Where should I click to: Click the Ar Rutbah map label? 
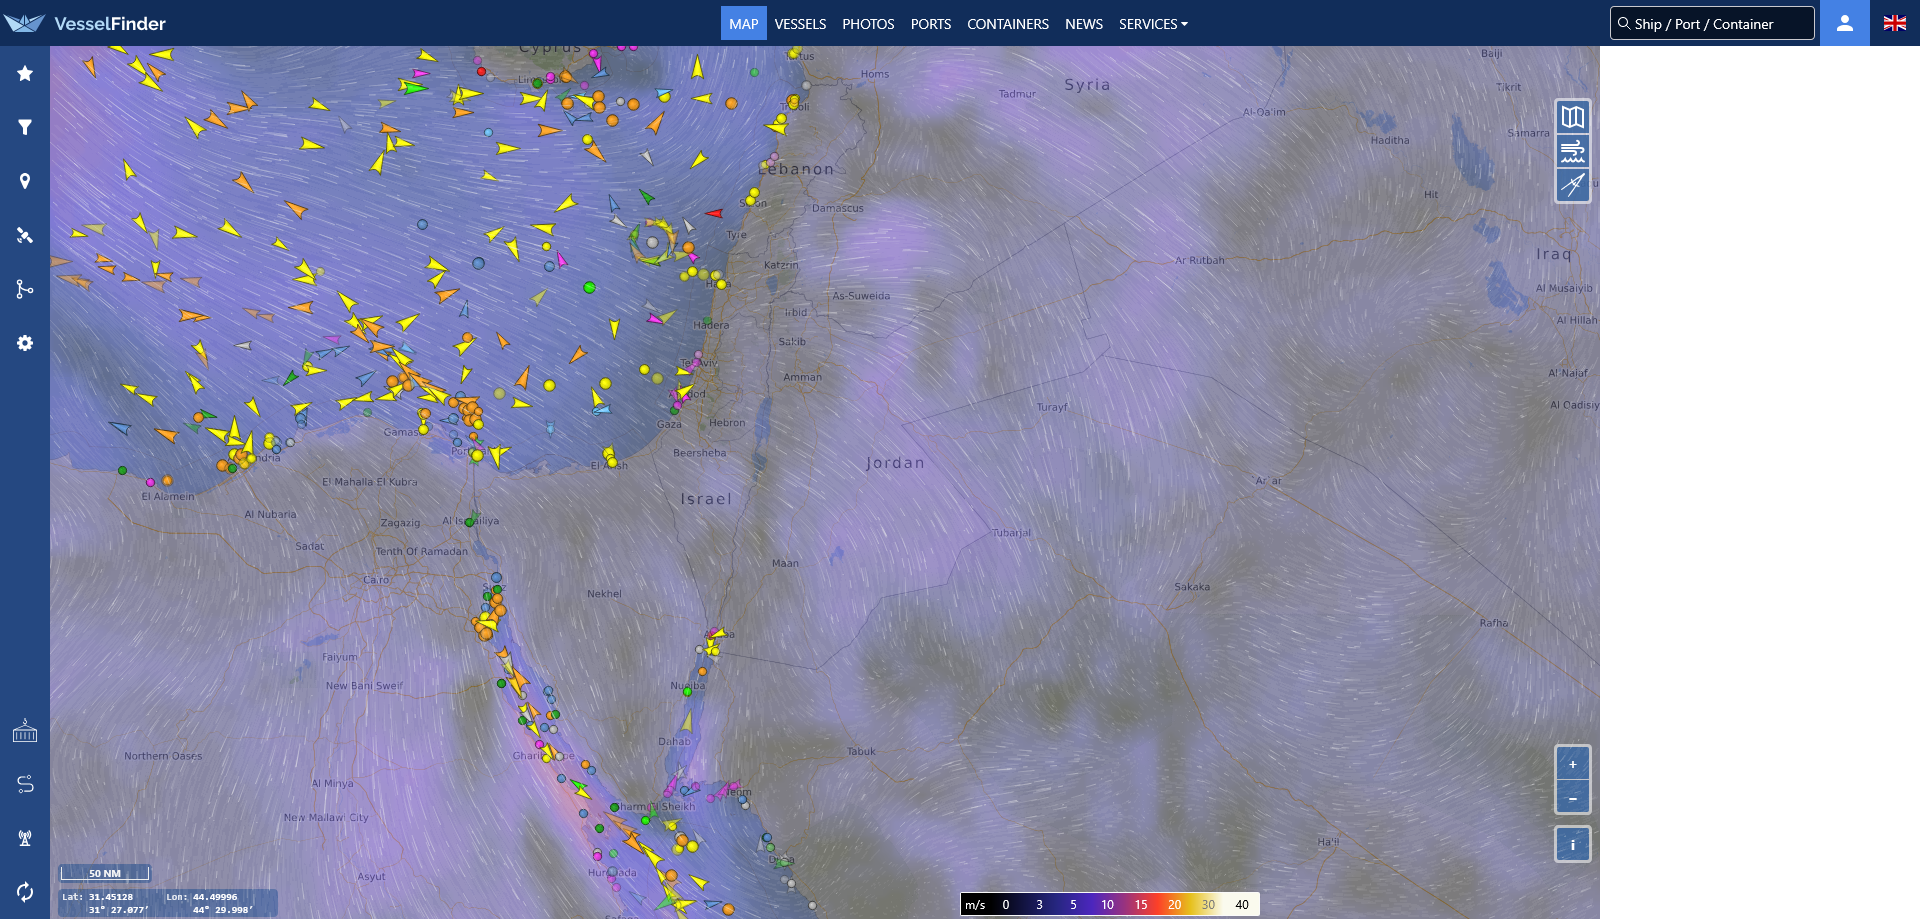pos(1199,260)
